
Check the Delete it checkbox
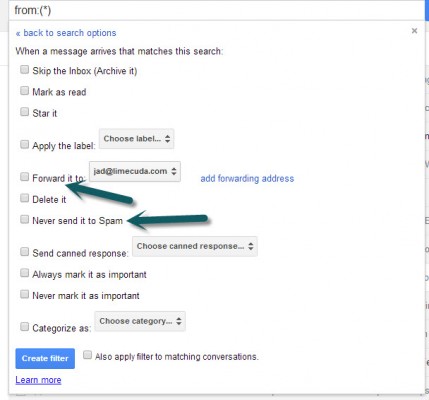[x=24, y=198]
